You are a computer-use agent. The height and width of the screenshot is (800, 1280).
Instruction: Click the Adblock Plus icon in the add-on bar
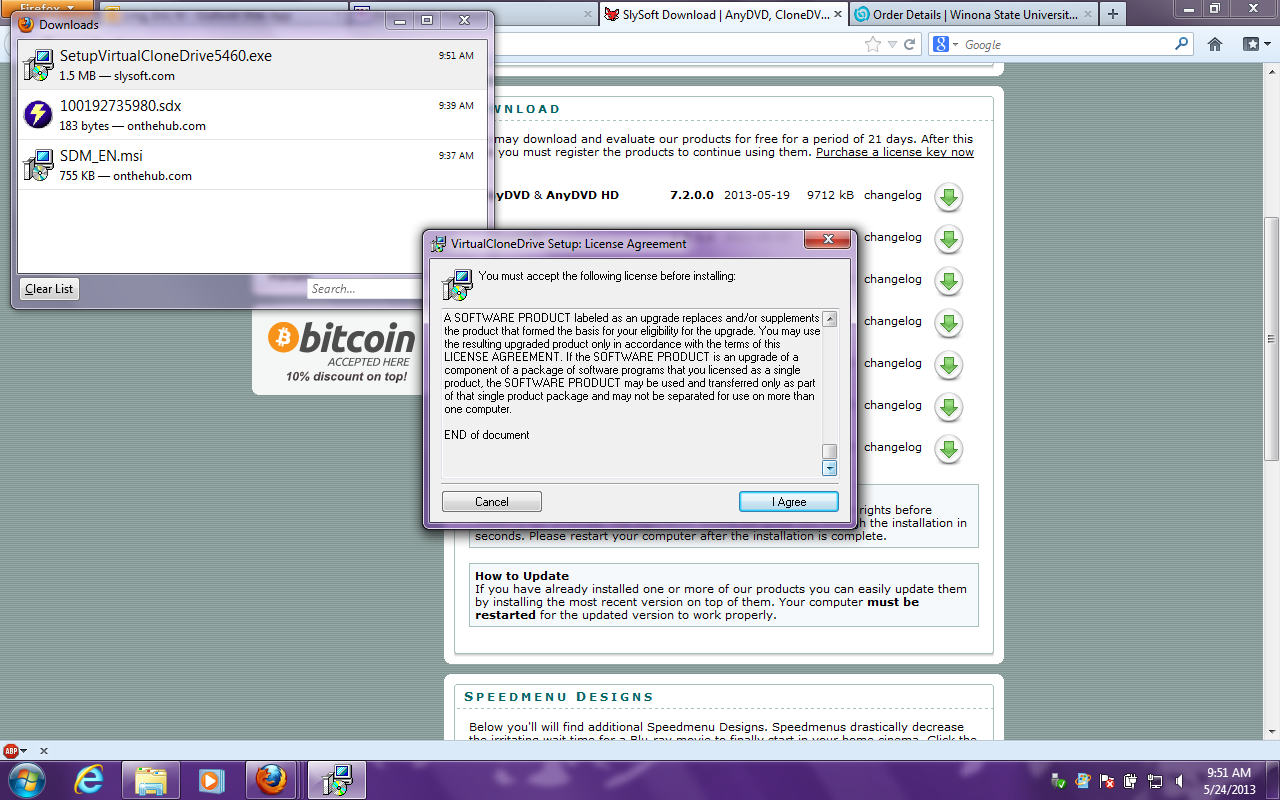pos(11,750)
